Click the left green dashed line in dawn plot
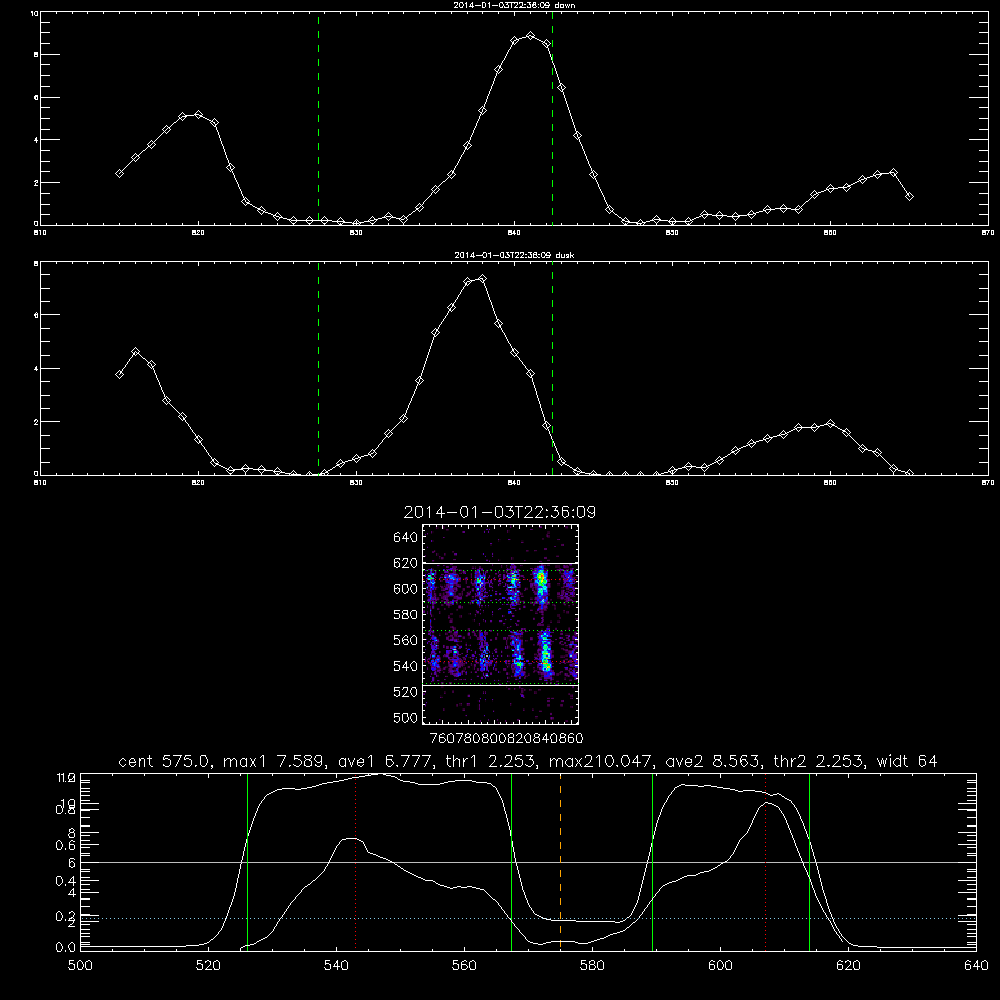This screenshot has width=1000, height=1000. 318,119
